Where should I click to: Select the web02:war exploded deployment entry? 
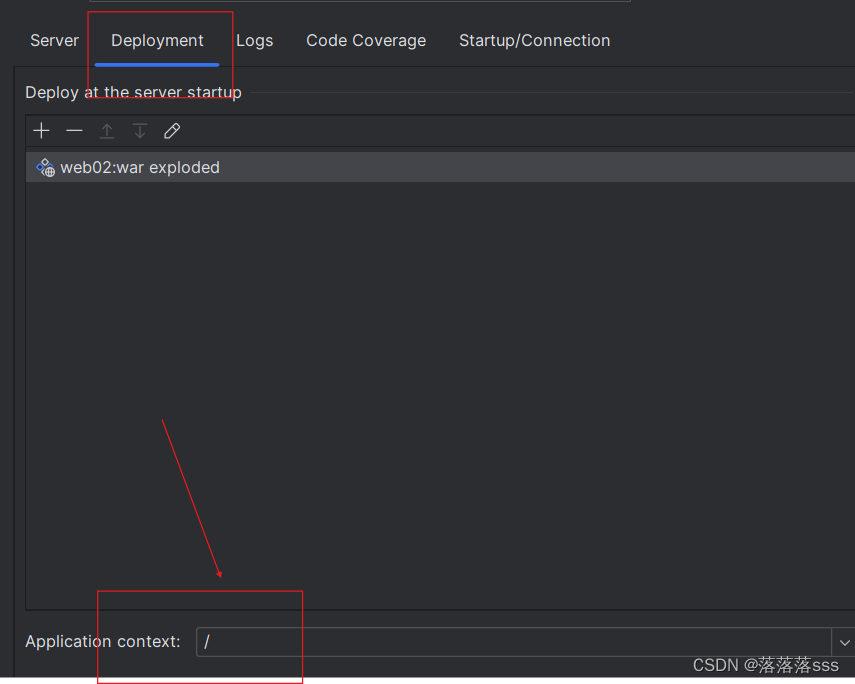point(140,167)
